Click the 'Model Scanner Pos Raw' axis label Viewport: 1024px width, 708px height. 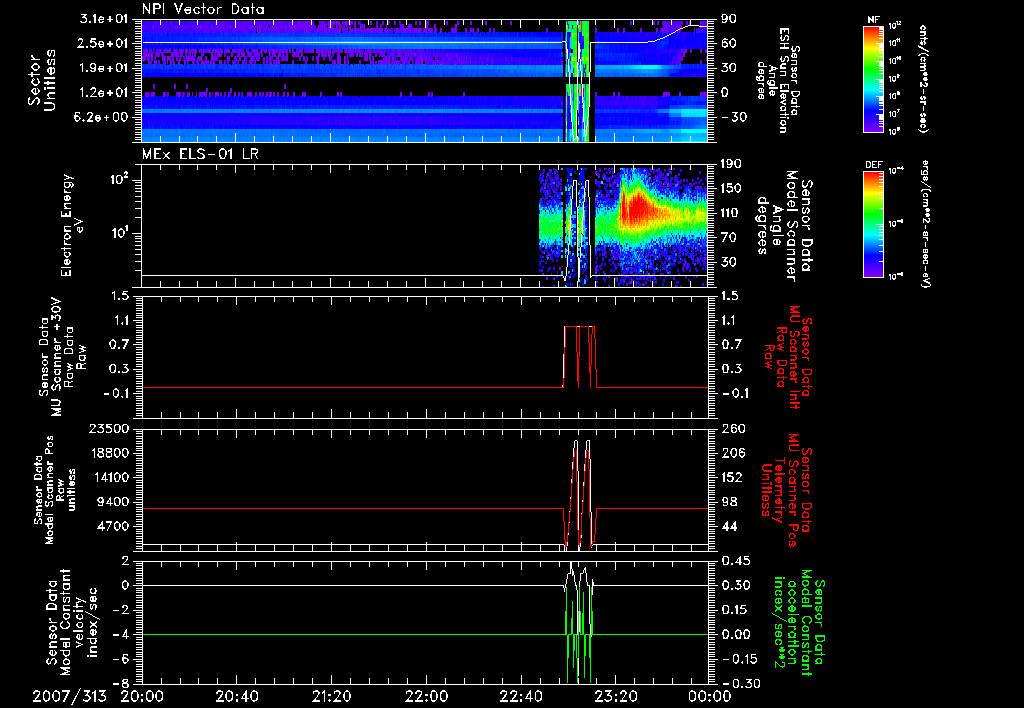coord(55,490)
